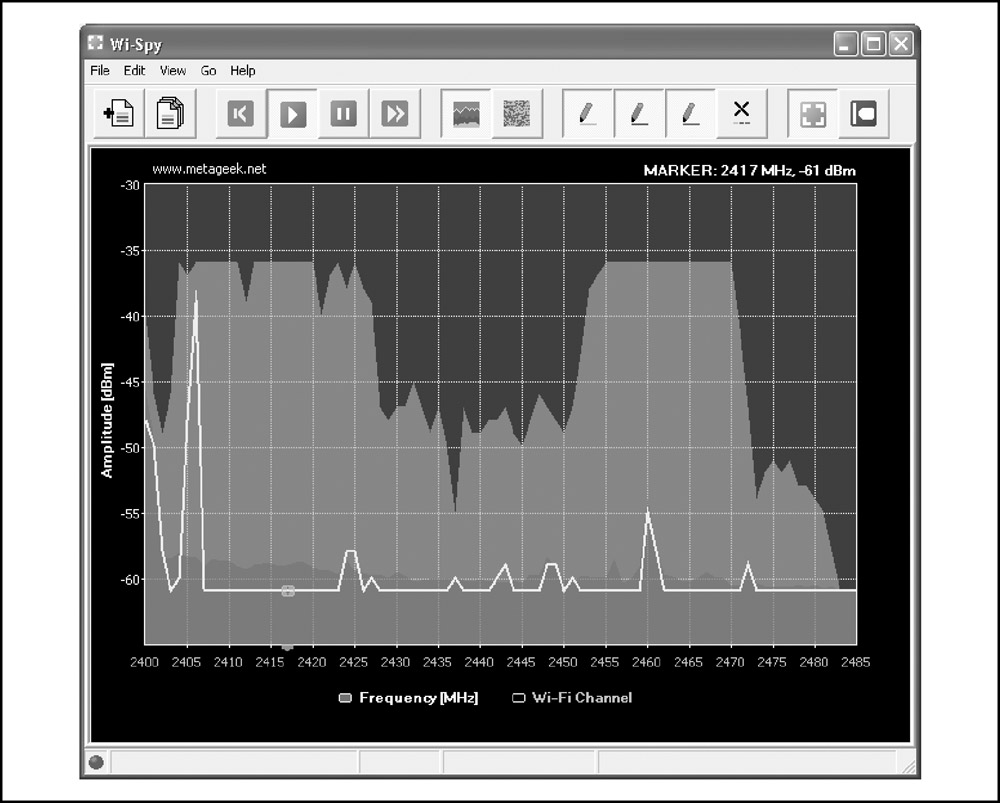Click the new recording file icon

click(119, 114)
